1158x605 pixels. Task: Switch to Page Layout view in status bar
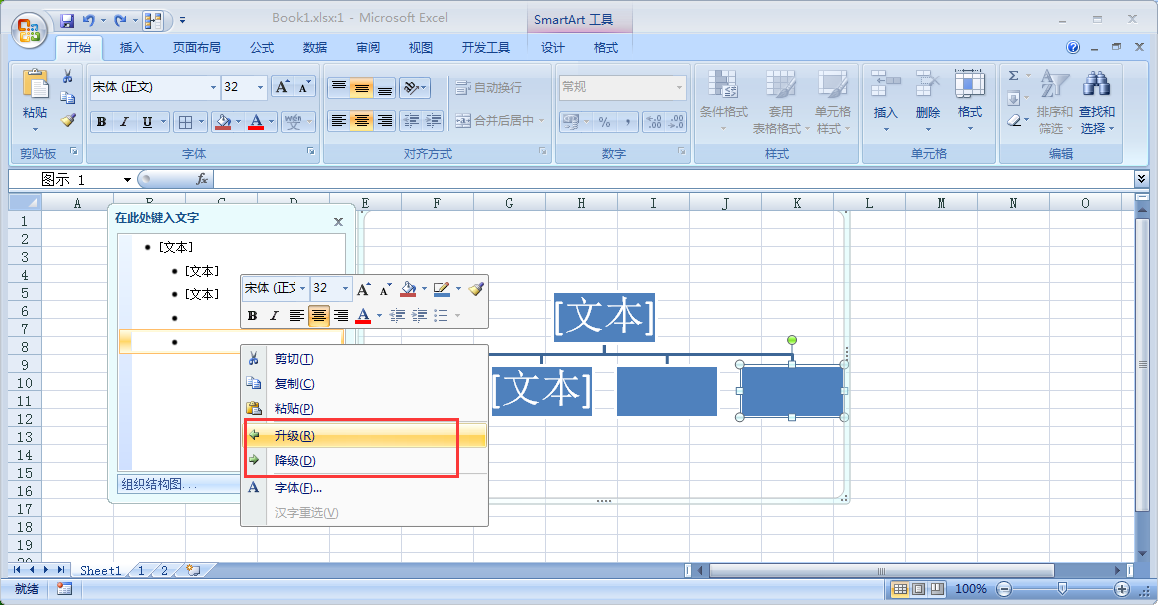tap(918, 589)
